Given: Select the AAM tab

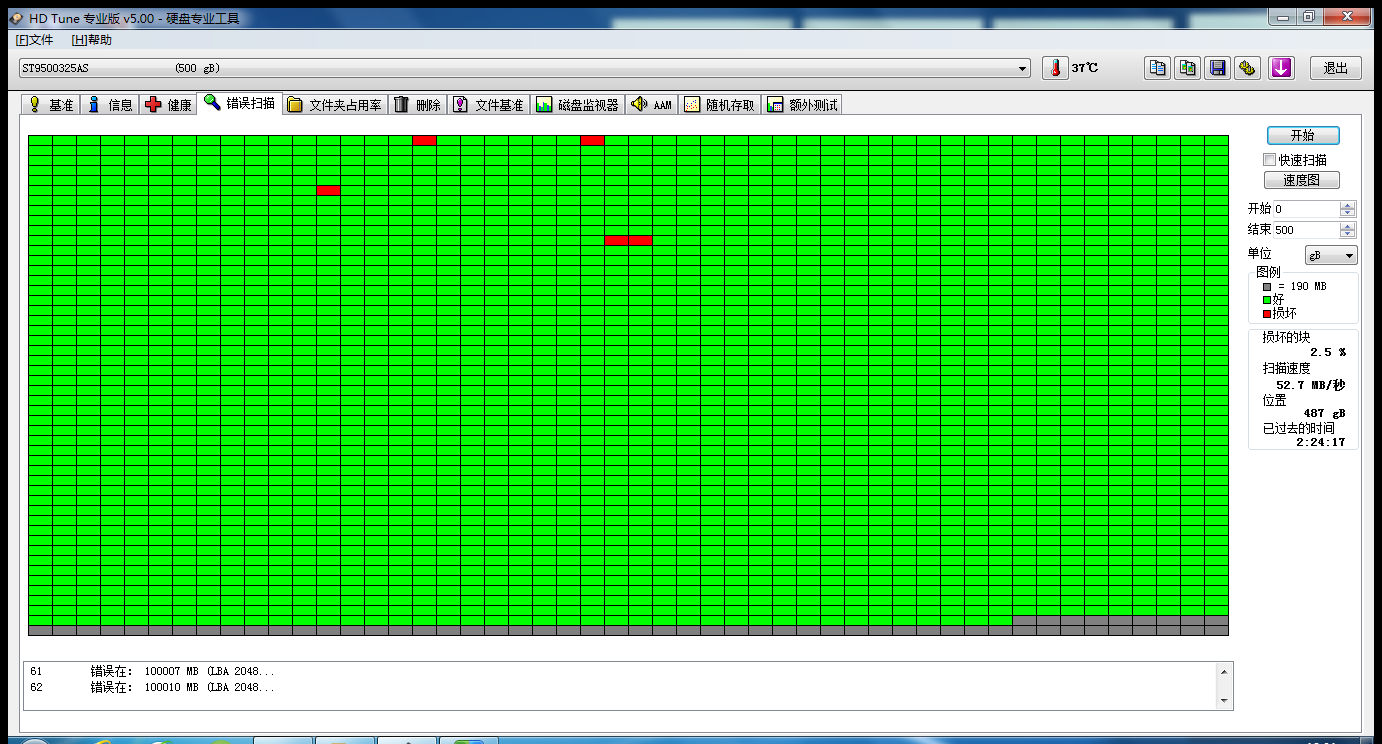Looking at the screenshot, I should [x=652, y=104].
